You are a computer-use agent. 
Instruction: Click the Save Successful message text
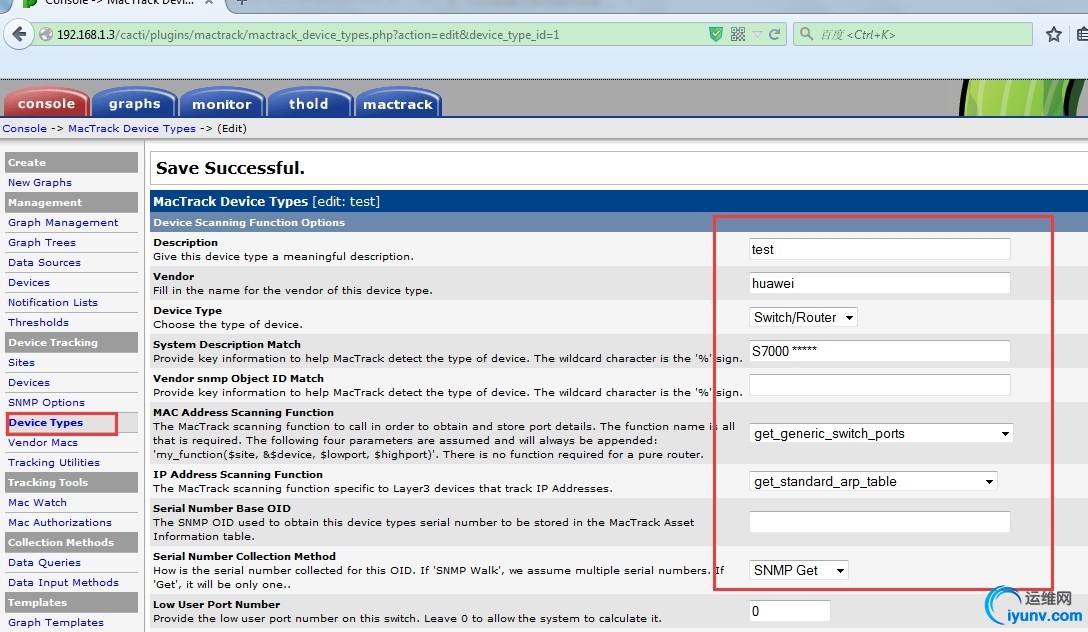[230, 168]
